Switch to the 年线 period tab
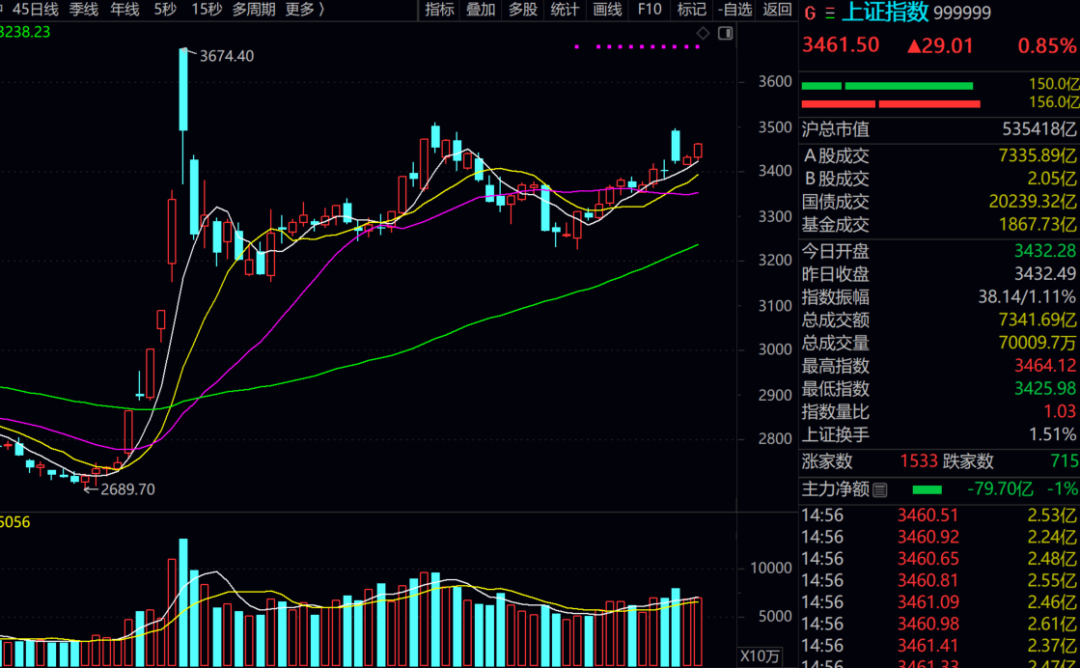Screen dimensions: 1080x668 [125, 10]
